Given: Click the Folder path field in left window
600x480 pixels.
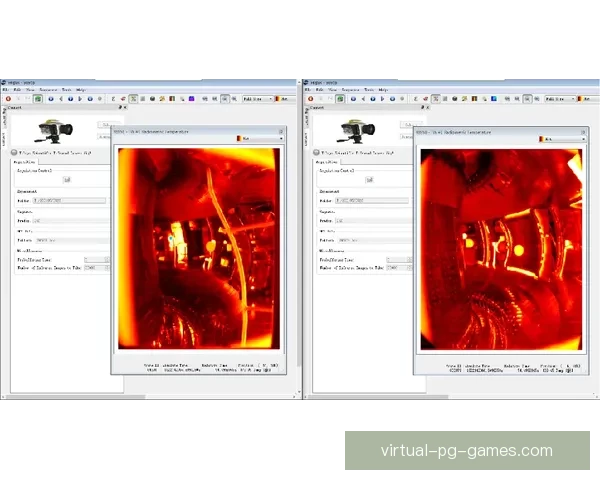Looking at the screenshot, I should pyautogui.click(x=68, y=201).
